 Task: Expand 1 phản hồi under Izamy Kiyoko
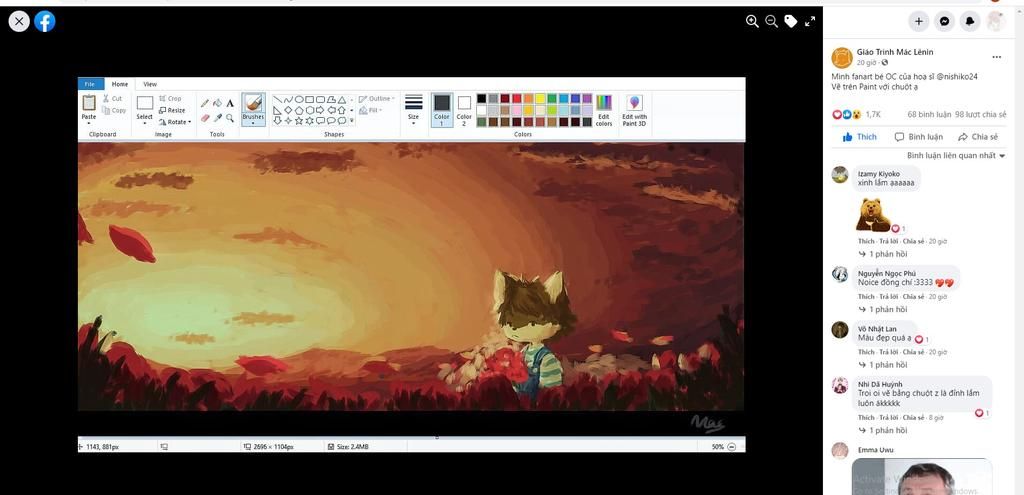pyautogui.click(x=883, y=253)
